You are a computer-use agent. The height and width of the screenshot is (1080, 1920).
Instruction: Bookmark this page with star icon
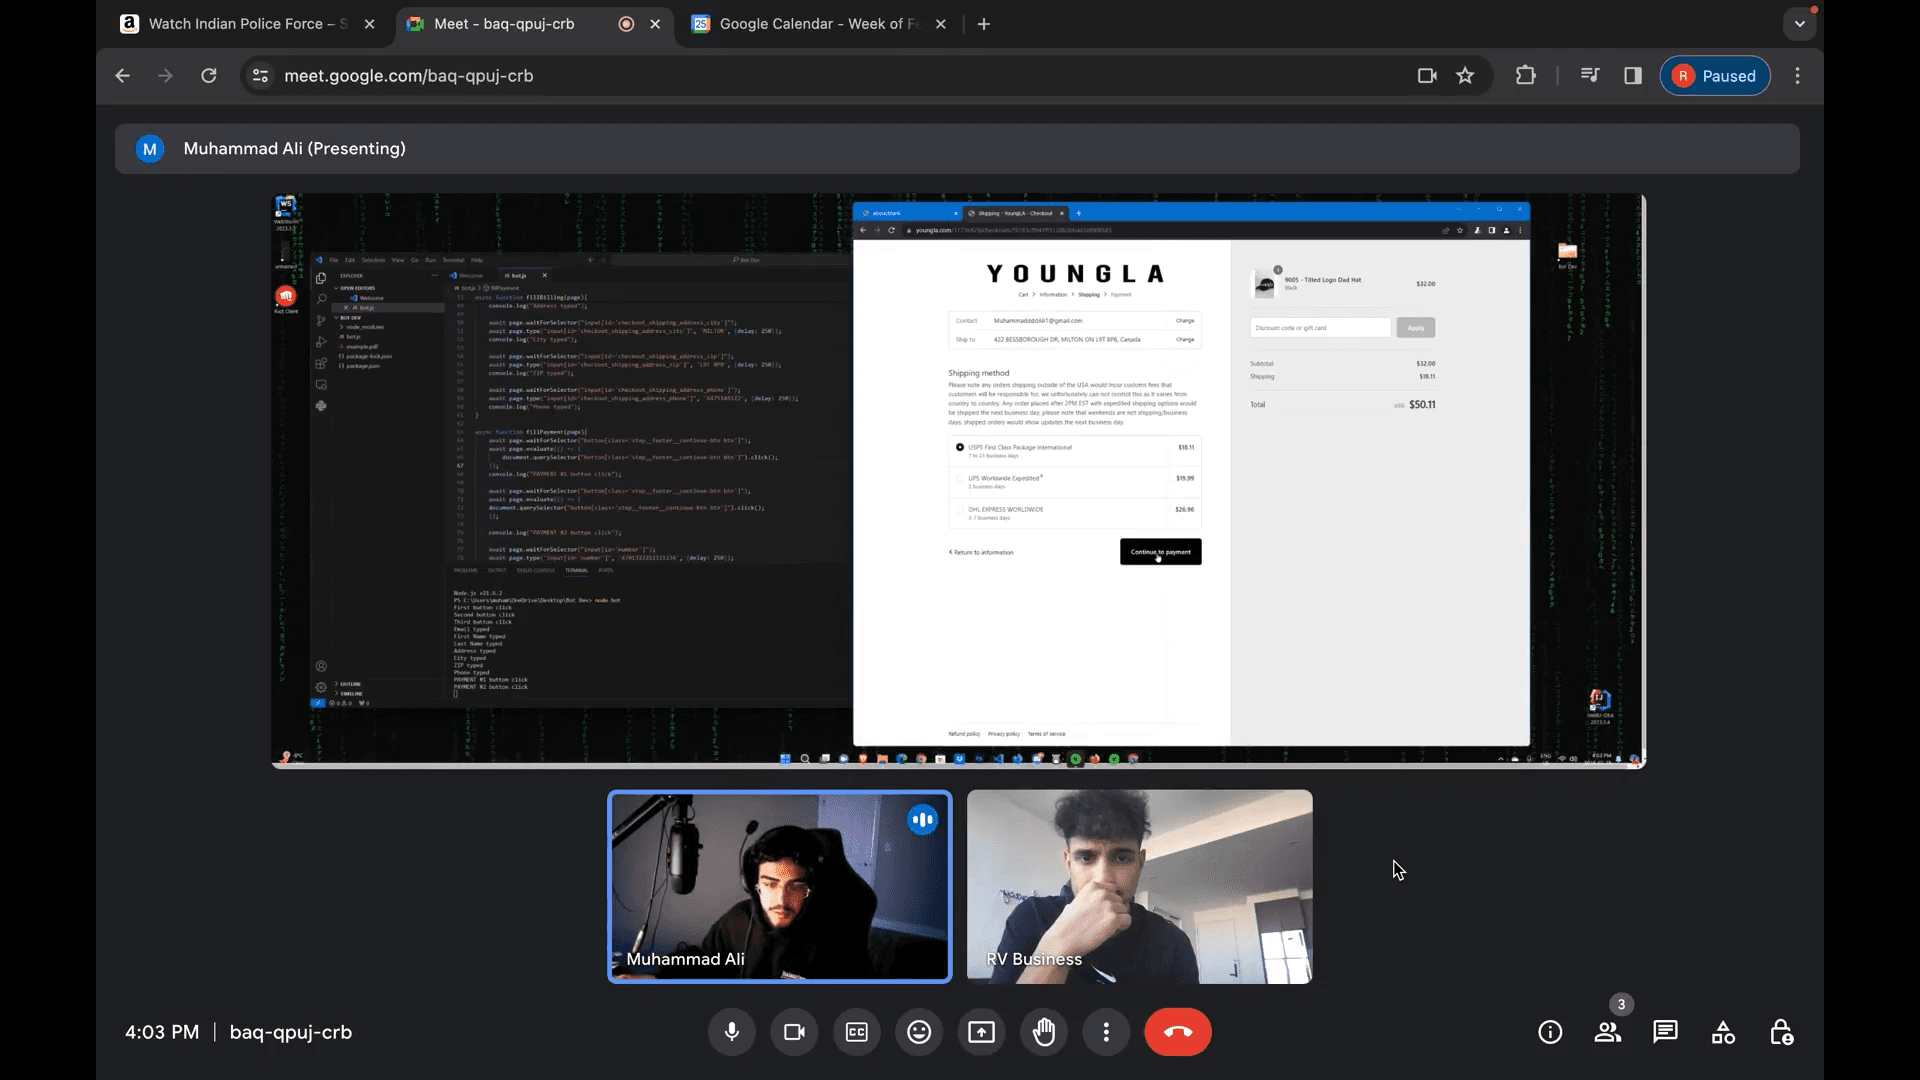click(x=1465, y=76)
